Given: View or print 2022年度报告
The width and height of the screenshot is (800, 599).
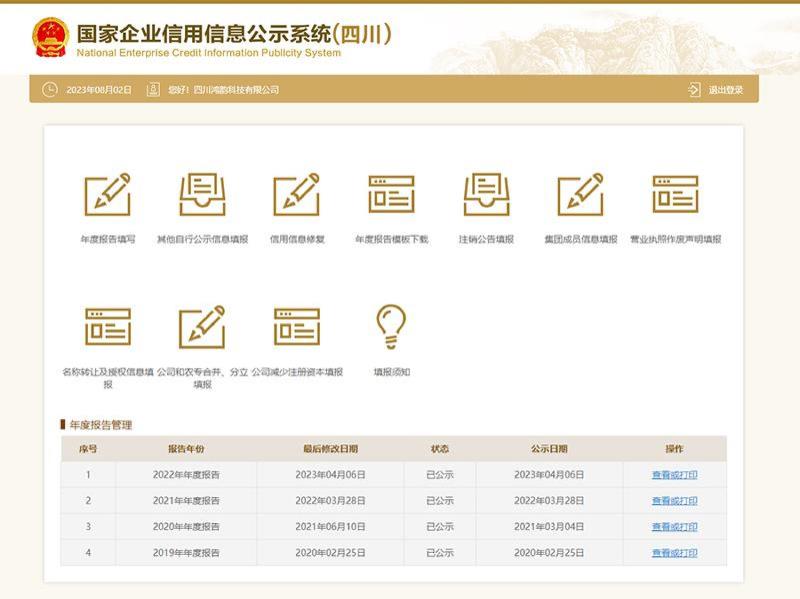Looking at the screenshot, I should click(674, 475).
